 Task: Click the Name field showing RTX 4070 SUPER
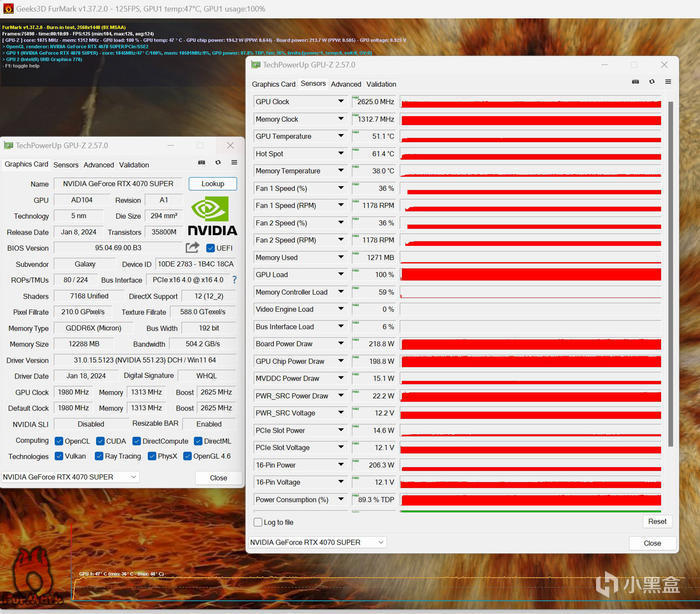[x=118, y=184]
